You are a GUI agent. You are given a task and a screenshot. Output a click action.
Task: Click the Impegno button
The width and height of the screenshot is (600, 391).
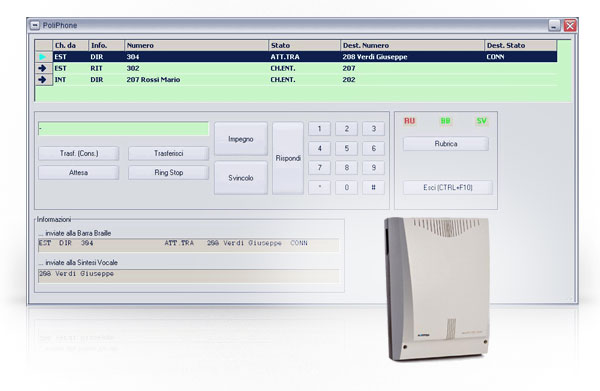click(x=241, y=139)
